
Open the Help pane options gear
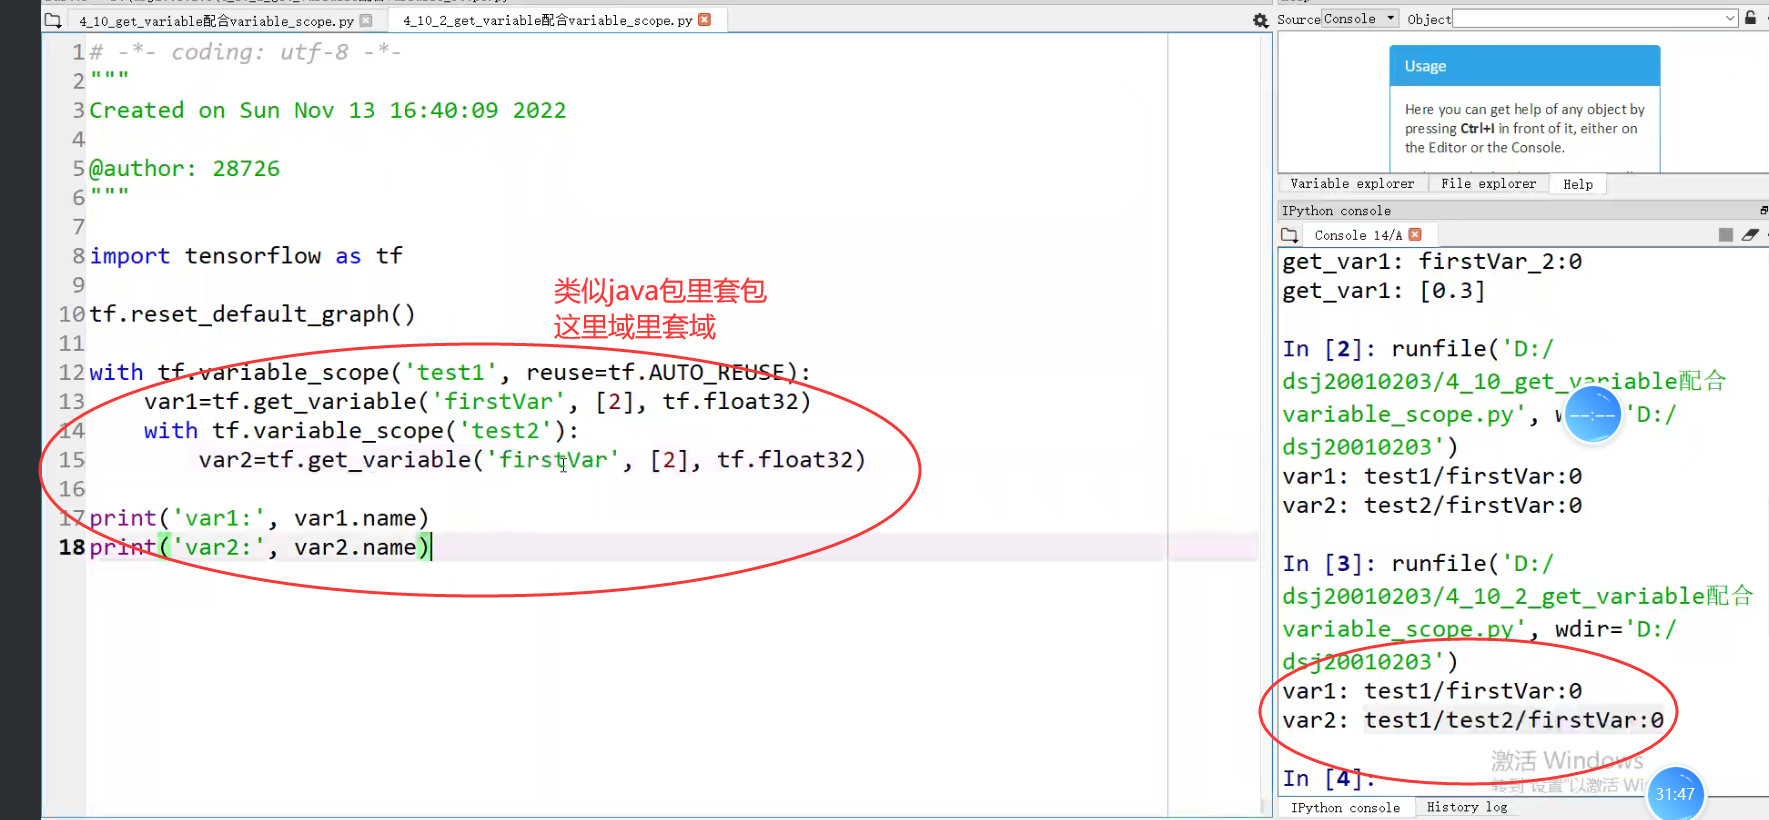pyautogui.click(x=1260, y=20)
